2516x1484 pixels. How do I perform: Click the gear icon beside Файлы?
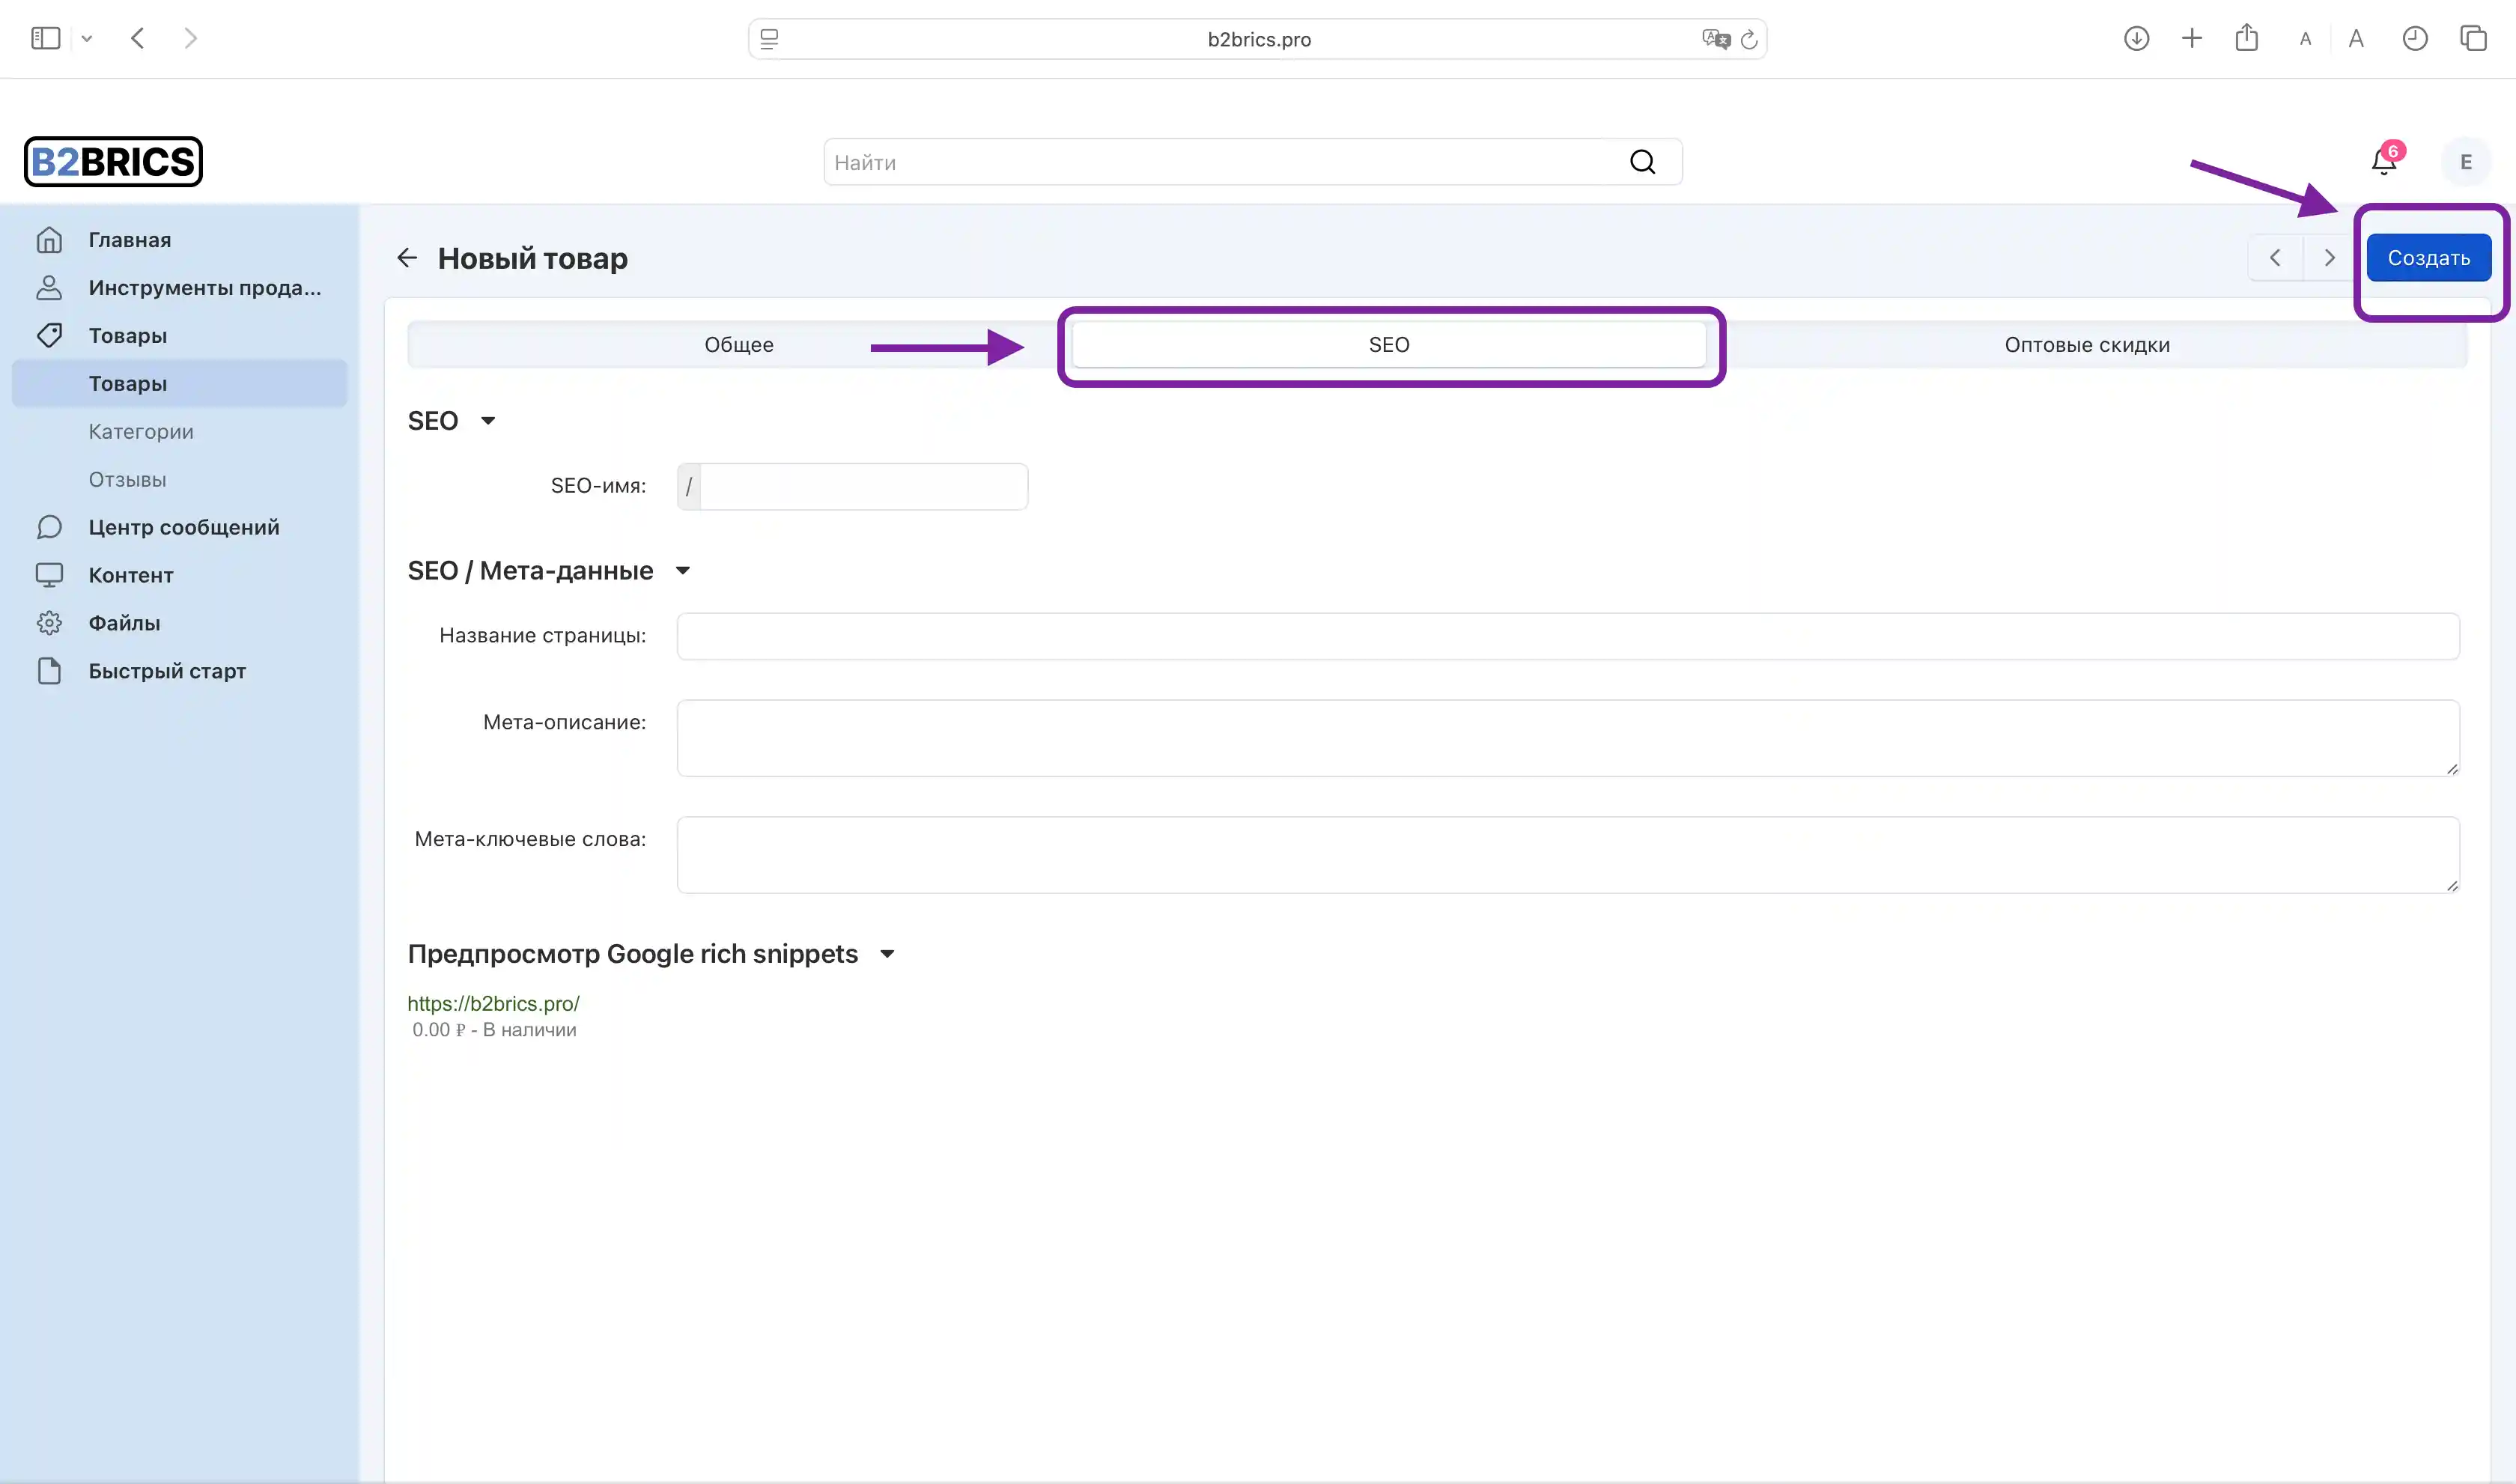49,623
